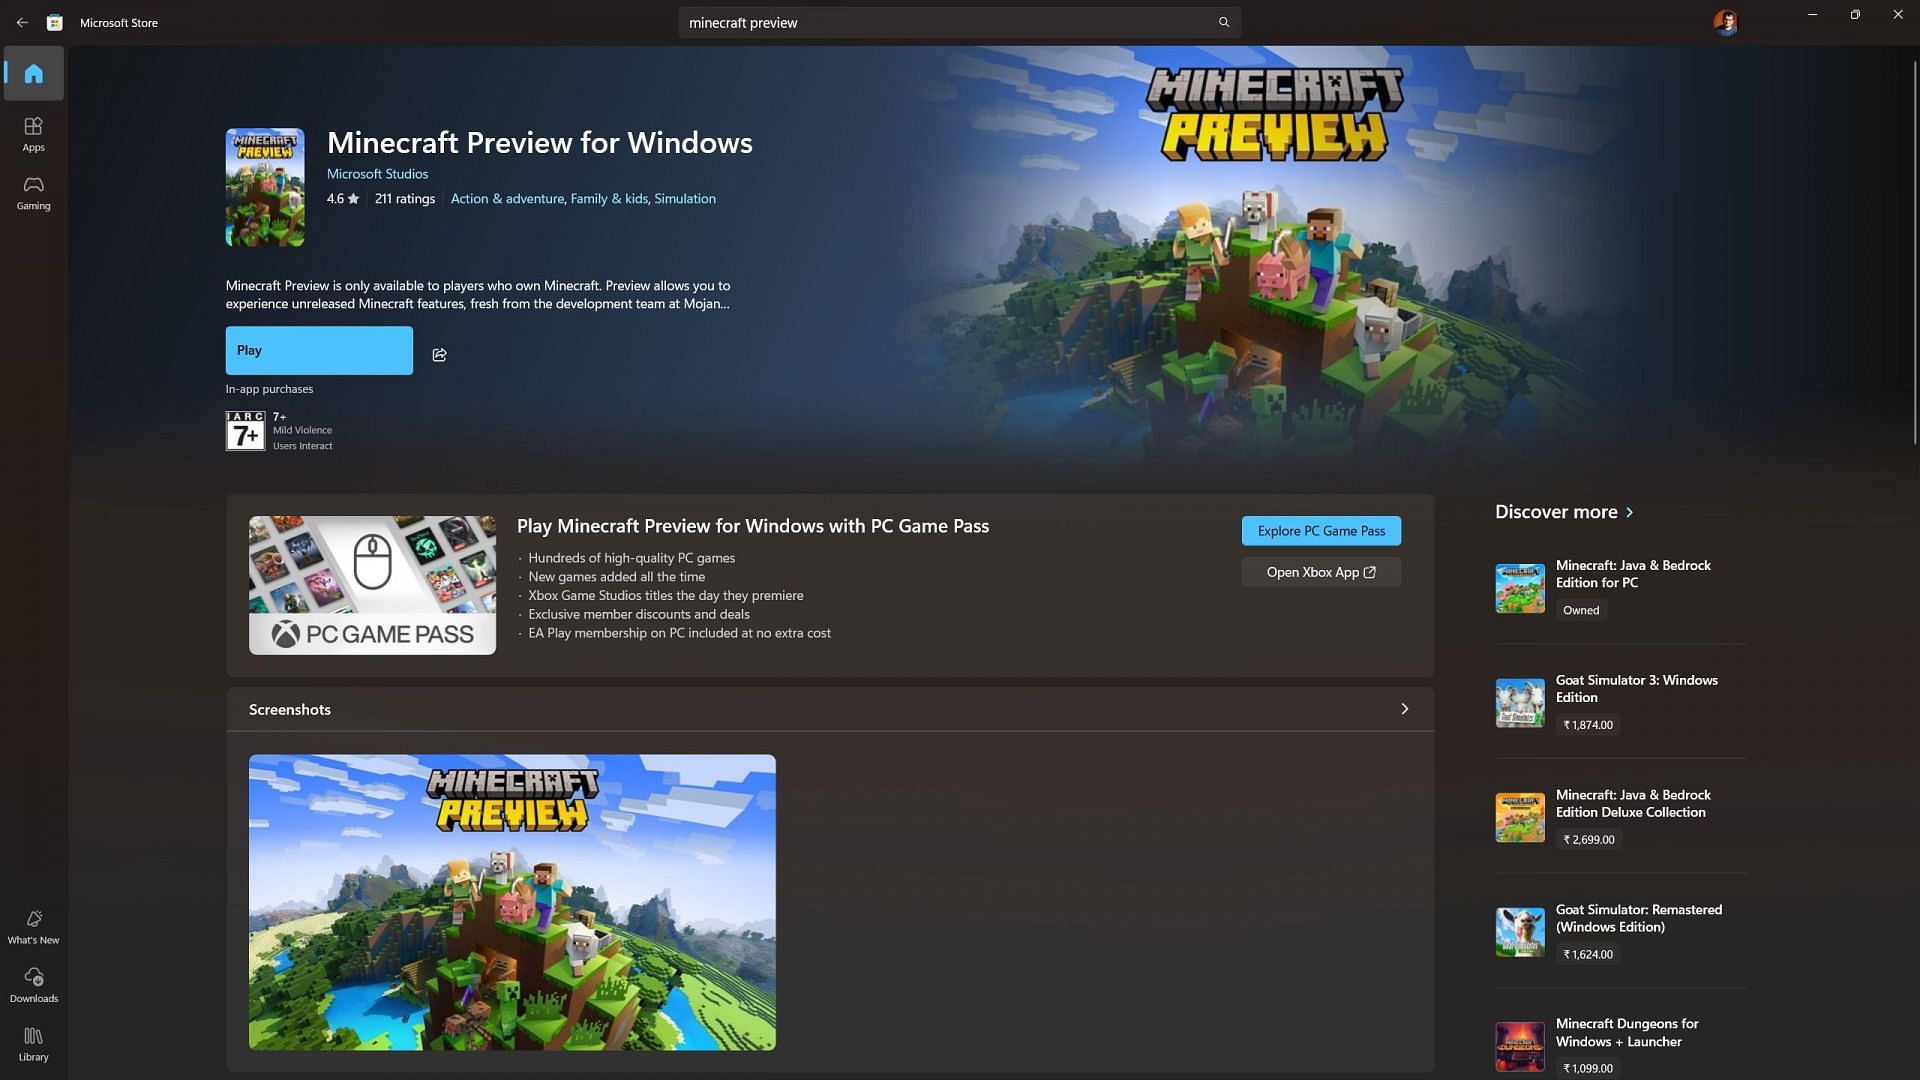Open the Gaming section in sidebar
The width and height of the screenshot is (1920, 1080).
33,192
